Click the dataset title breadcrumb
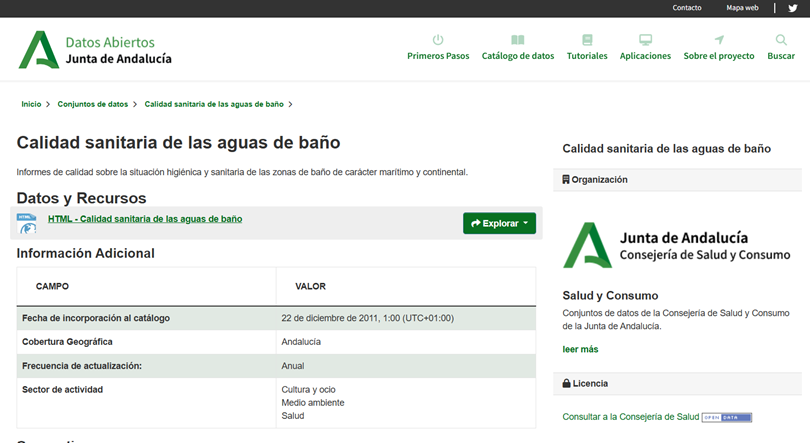Screen dimensions: 810x443 tap(214, 104)
